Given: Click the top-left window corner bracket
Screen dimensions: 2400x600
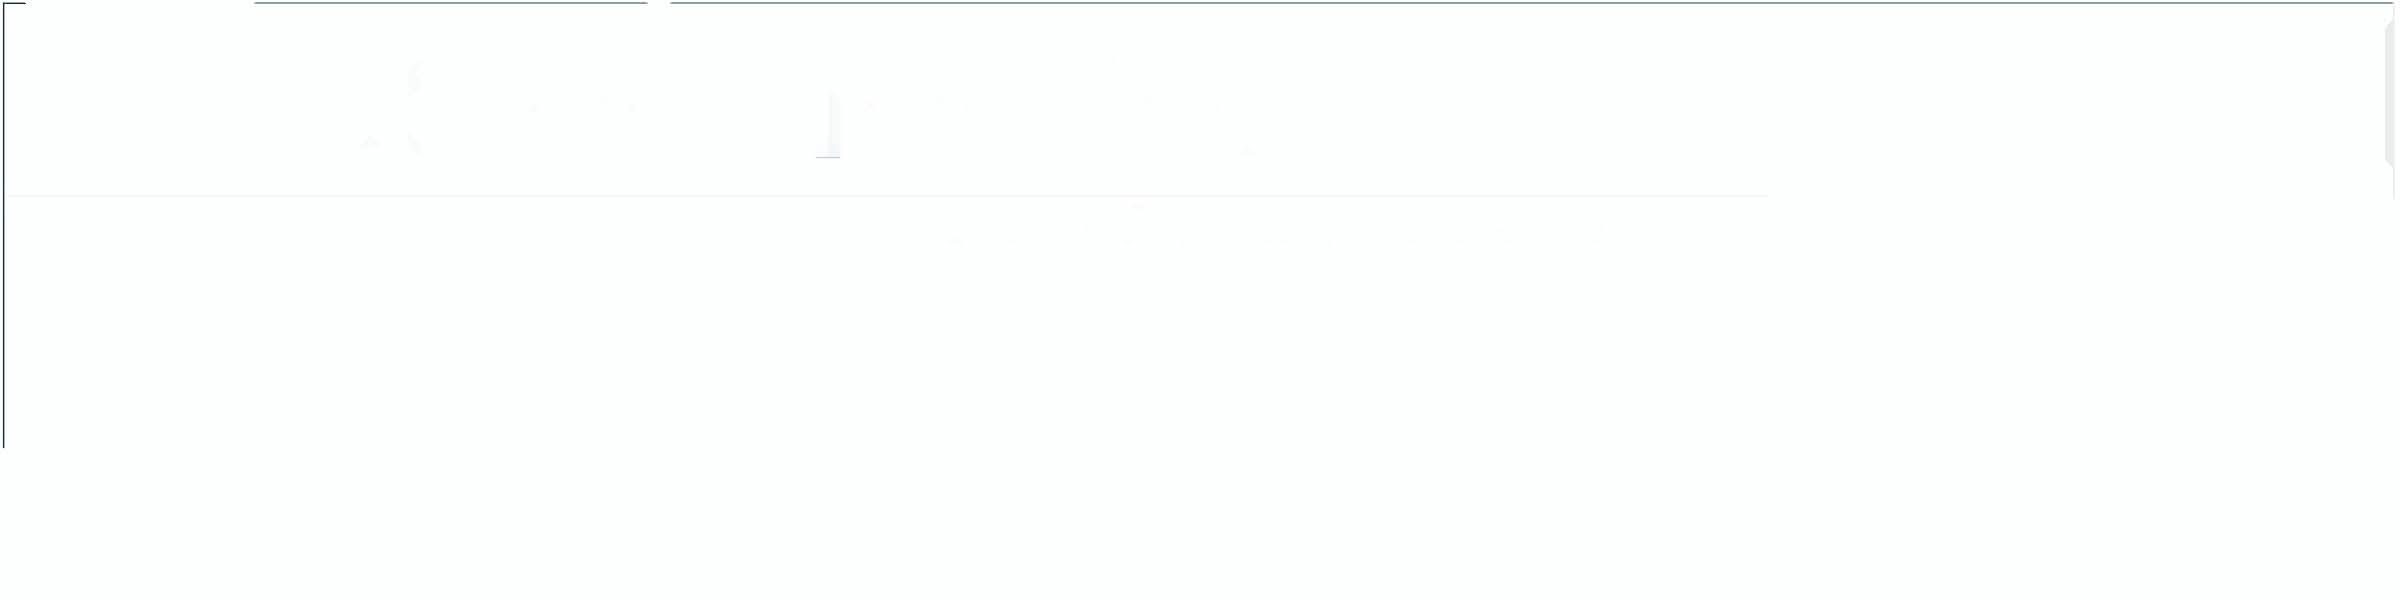Looking at the screenshot, I should [x=14, y=6].
